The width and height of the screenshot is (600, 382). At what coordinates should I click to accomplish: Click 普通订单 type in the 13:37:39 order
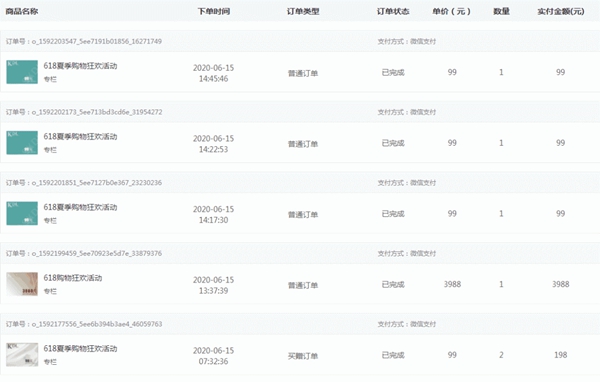pyautogui.click(x=303, y=285)
